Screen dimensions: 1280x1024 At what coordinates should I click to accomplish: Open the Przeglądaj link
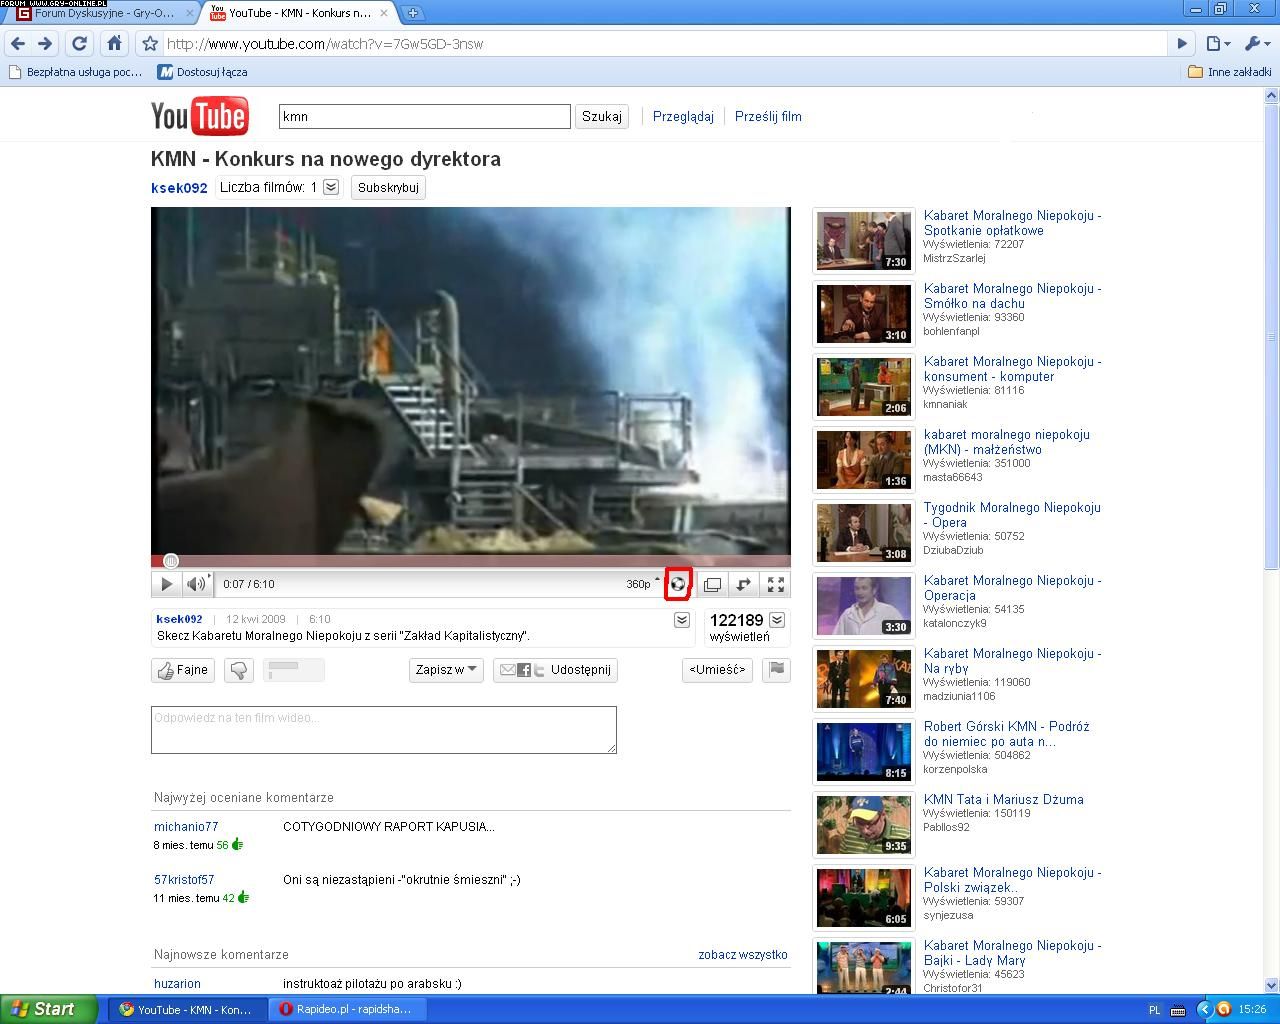coord(683,116)
